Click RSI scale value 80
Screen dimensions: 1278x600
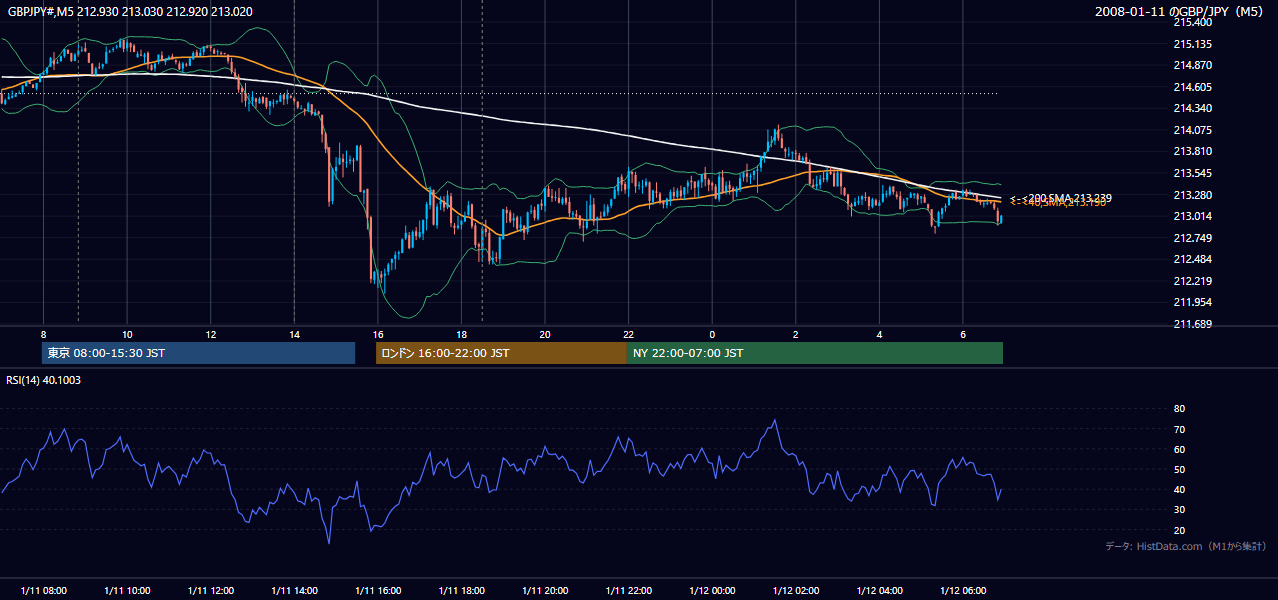click(x=1179, y=409)
